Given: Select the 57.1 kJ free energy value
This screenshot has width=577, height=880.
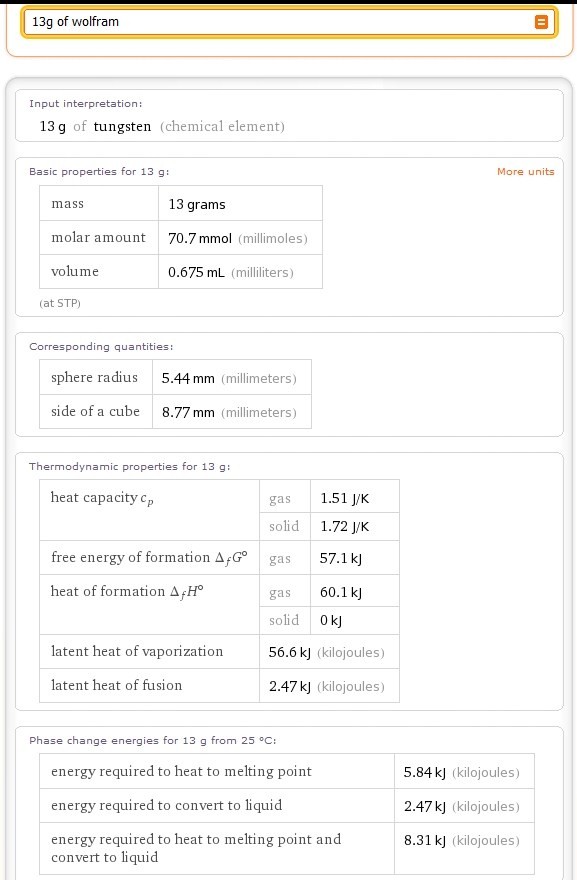Looking at the screenshot, I should pos(341,558).
